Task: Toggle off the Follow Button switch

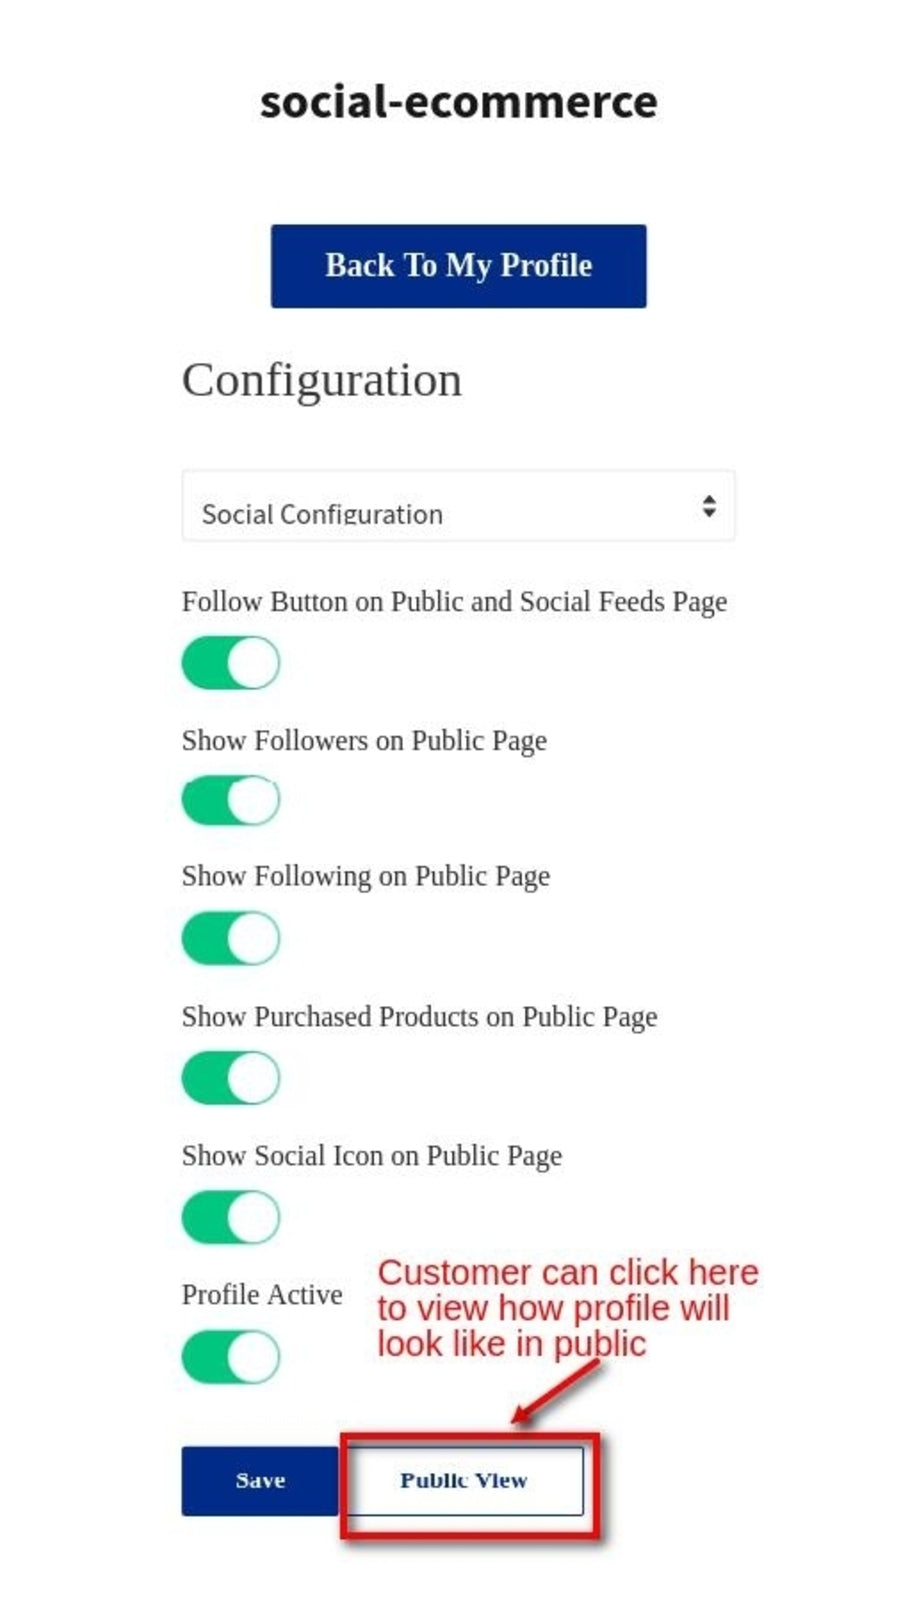Action: (231, 663)
